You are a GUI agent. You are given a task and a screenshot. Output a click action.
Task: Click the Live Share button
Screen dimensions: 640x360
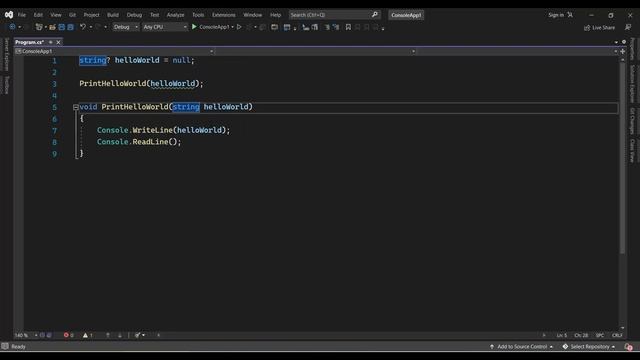[x=599, y=27]
